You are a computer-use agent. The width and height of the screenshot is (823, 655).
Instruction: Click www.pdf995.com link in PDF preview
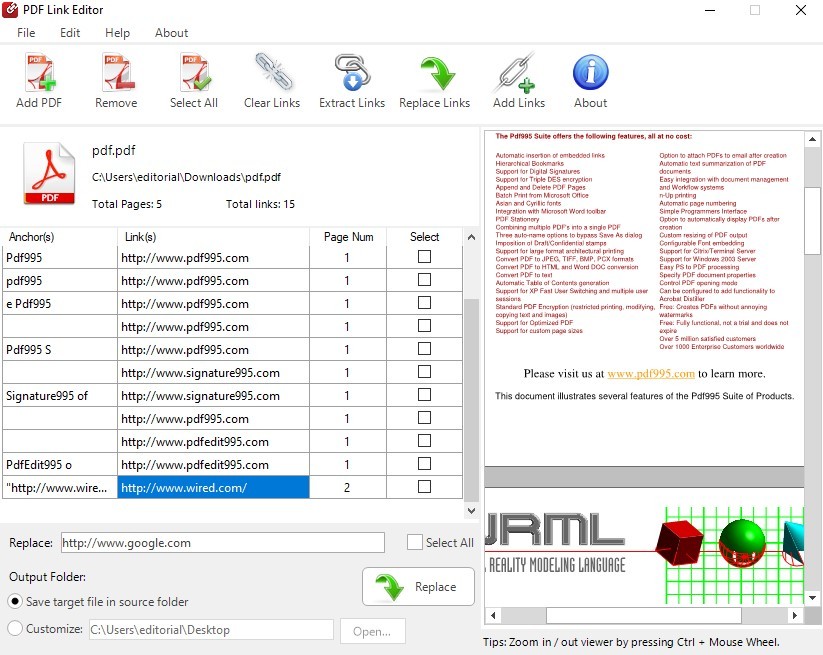click(x=651, y=374)
